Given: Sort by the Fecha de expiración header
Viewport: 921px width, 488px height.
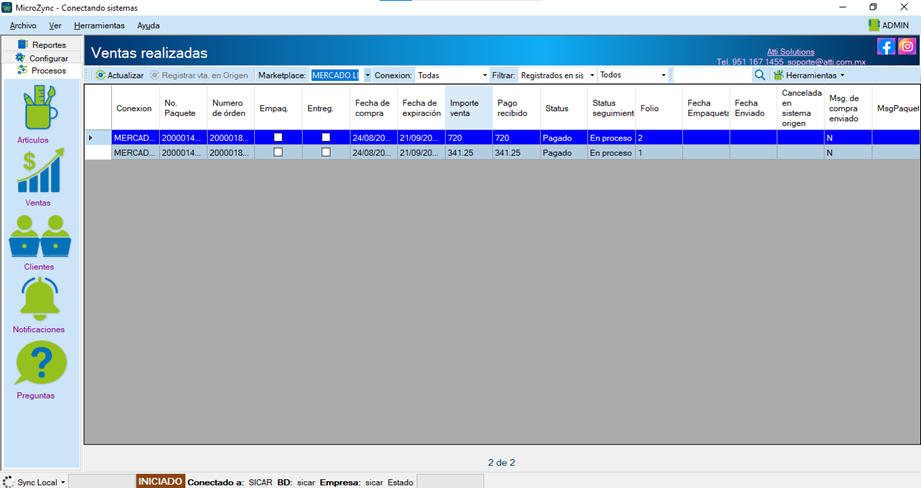Looking at the screenshot, I should 421,108.
